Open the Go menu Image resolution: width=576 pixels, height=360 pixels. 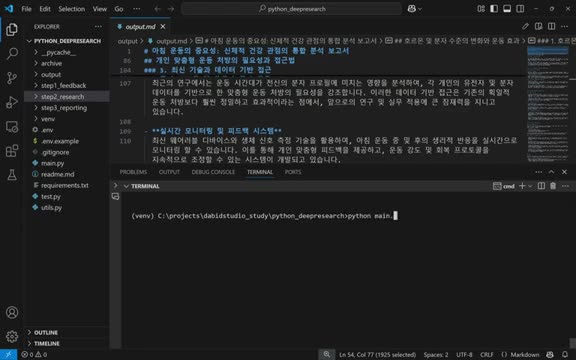pos(119,9)
